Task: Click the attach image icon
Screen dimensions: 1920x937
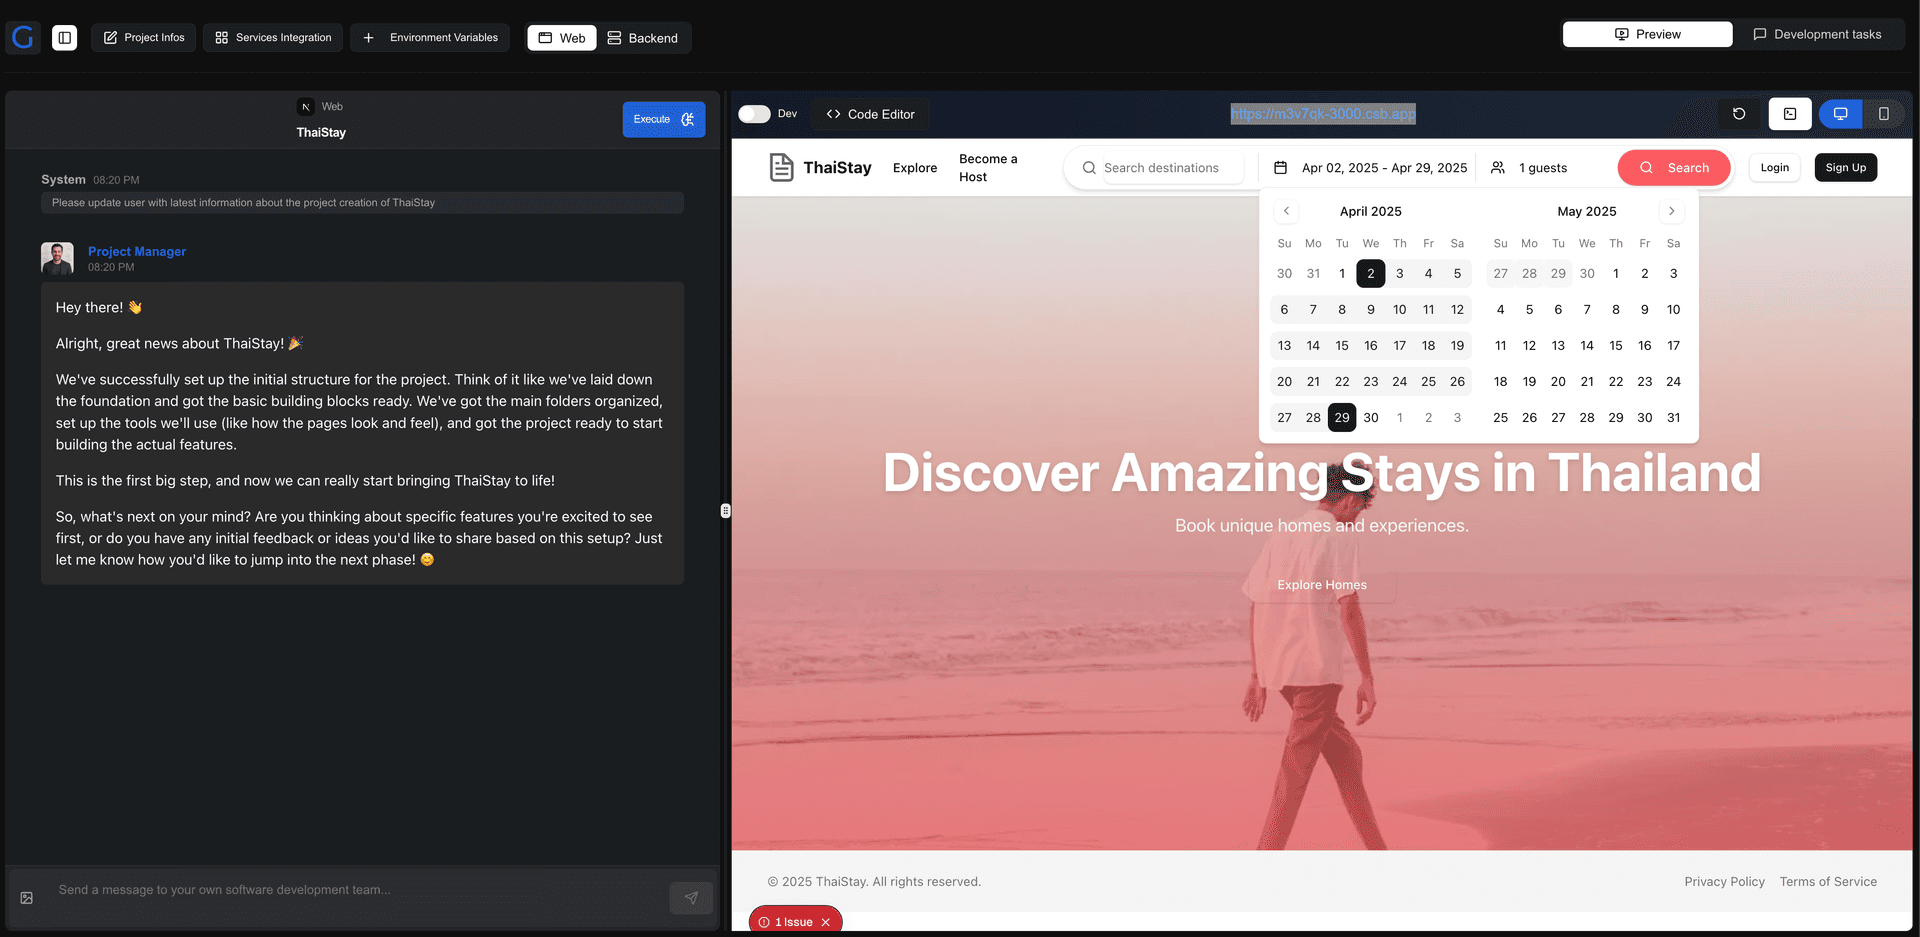Action: point(27,898)
